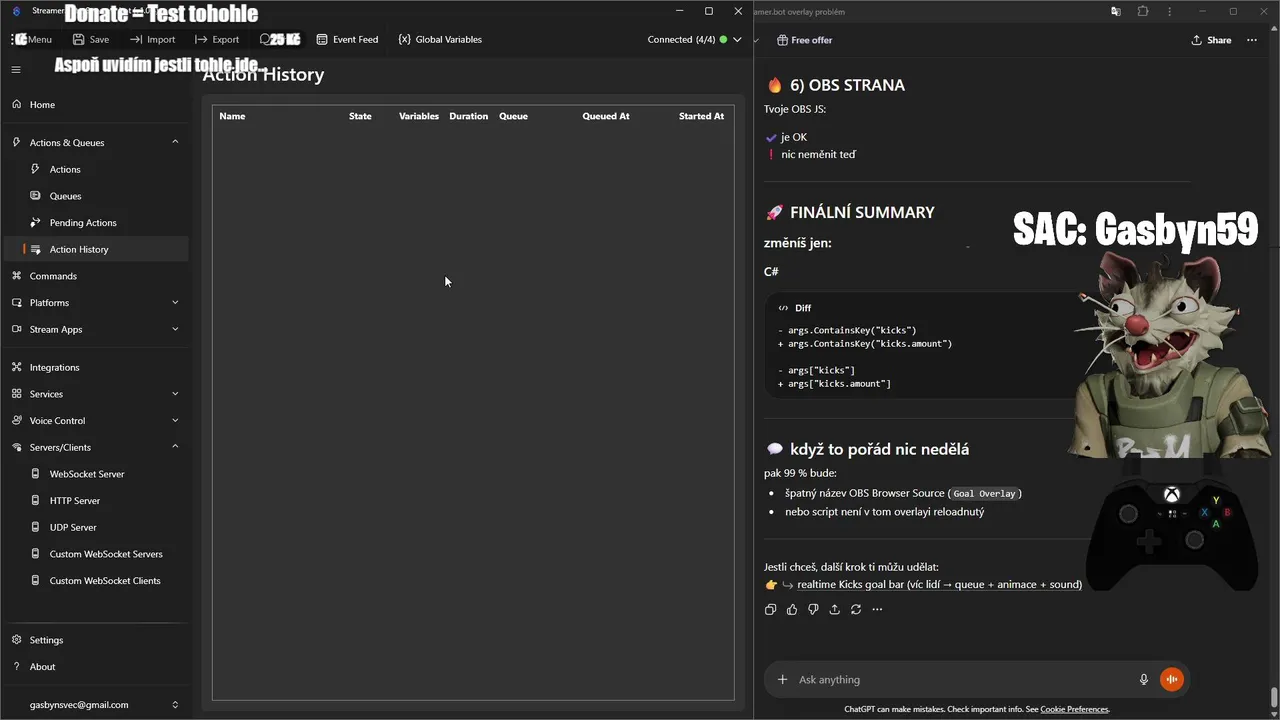Viewport: 1280px width, 720px height.
Task: Open the Cookie Preferences link
Action: coord(1074,709)
